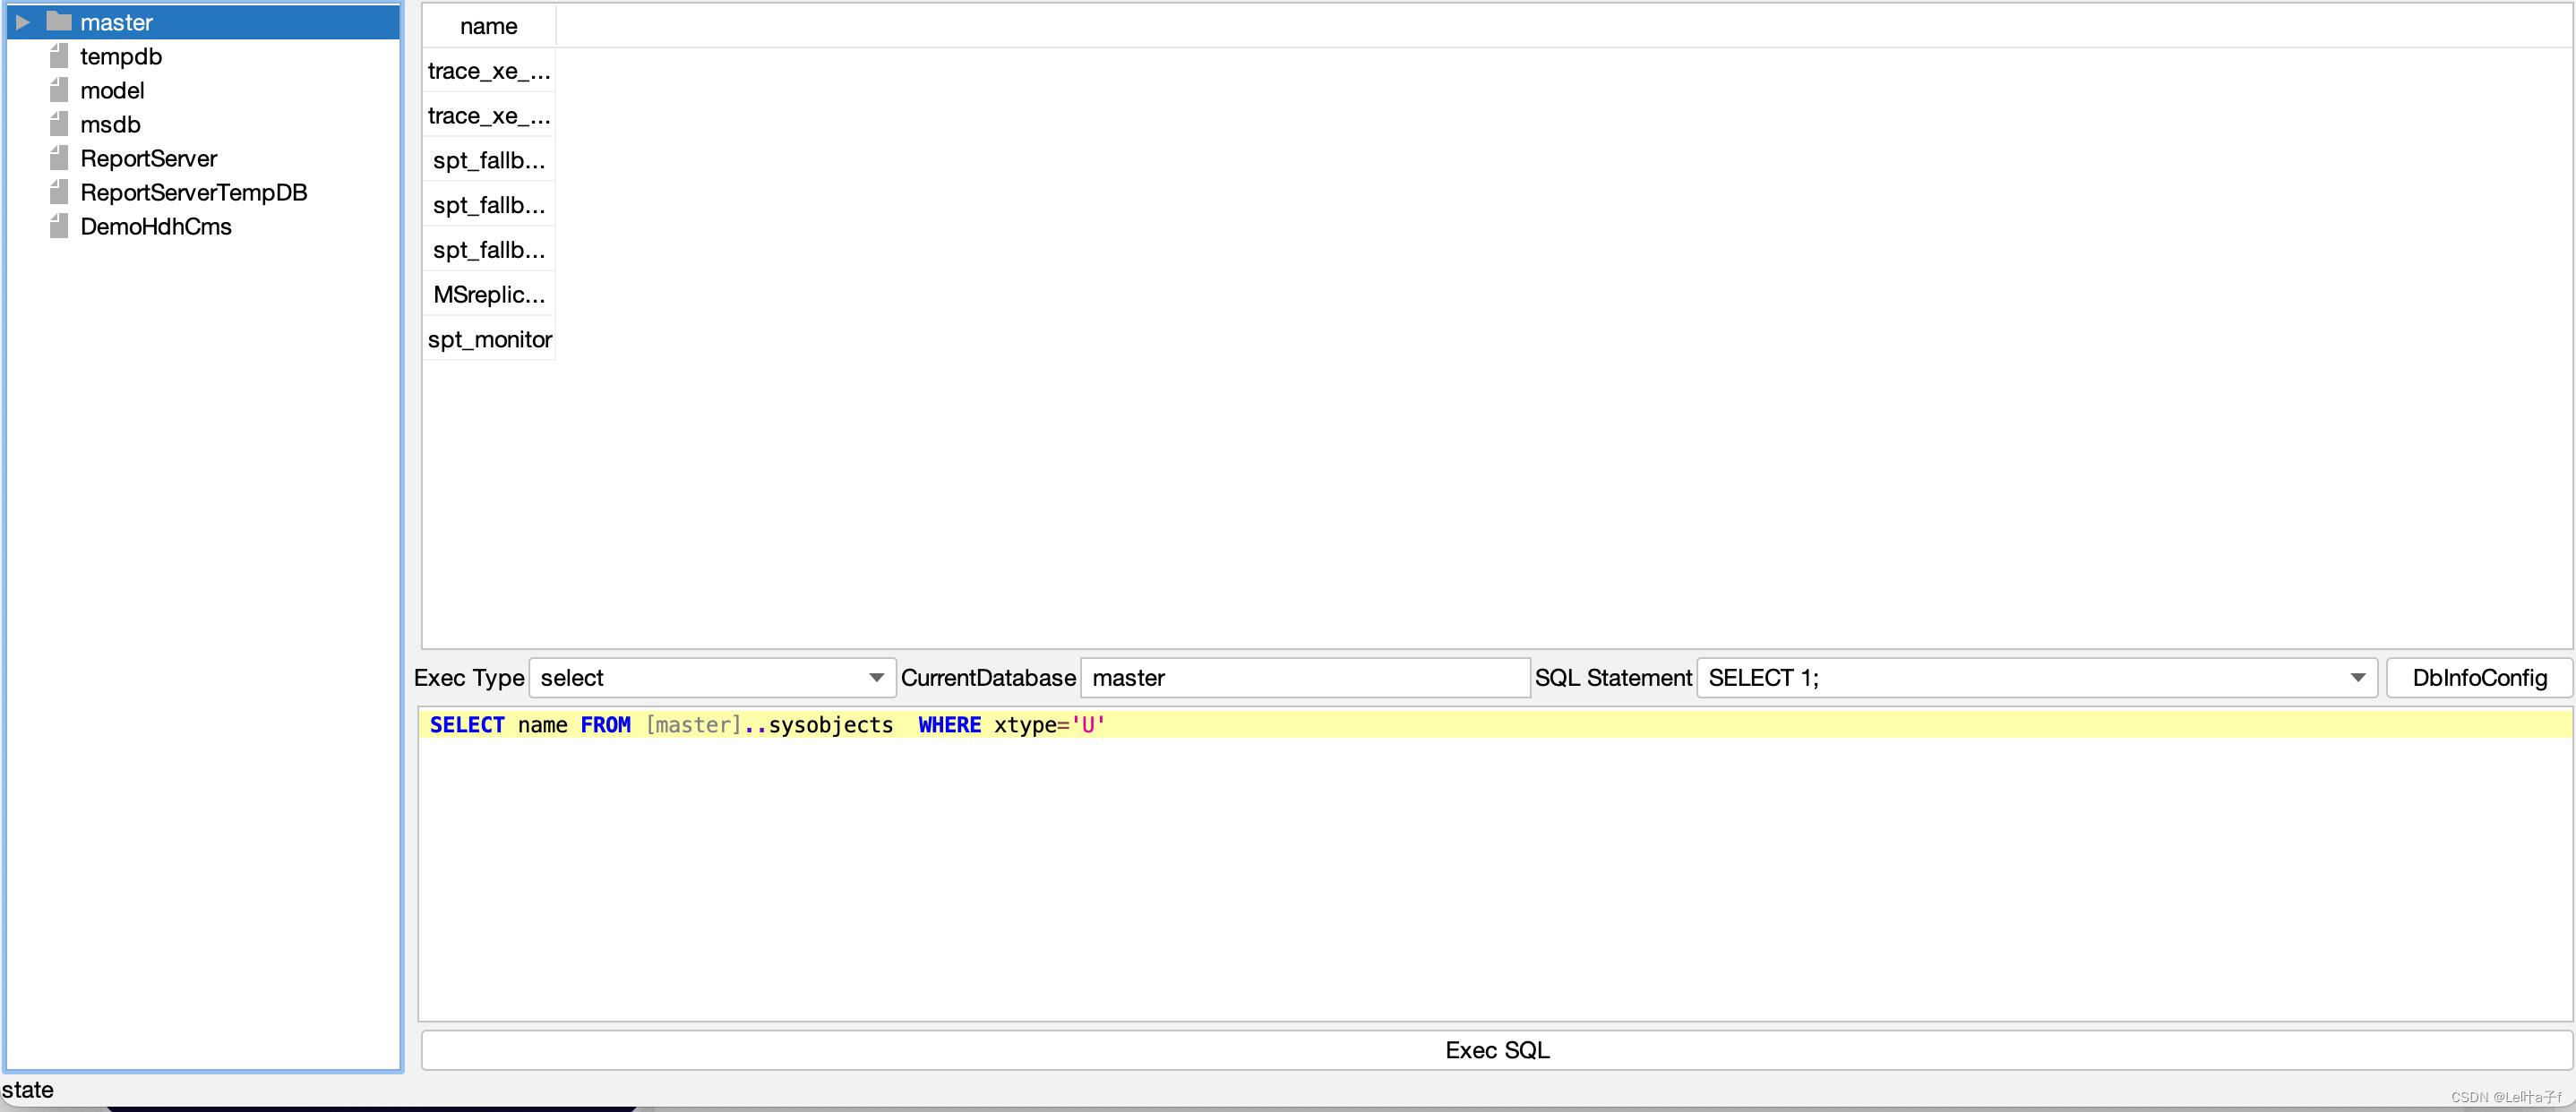Image resolution: width=2576 pixels, height=1112 pixels.
Task: Select the ReportServerTempDB database
Action: [x=193, y=192]
